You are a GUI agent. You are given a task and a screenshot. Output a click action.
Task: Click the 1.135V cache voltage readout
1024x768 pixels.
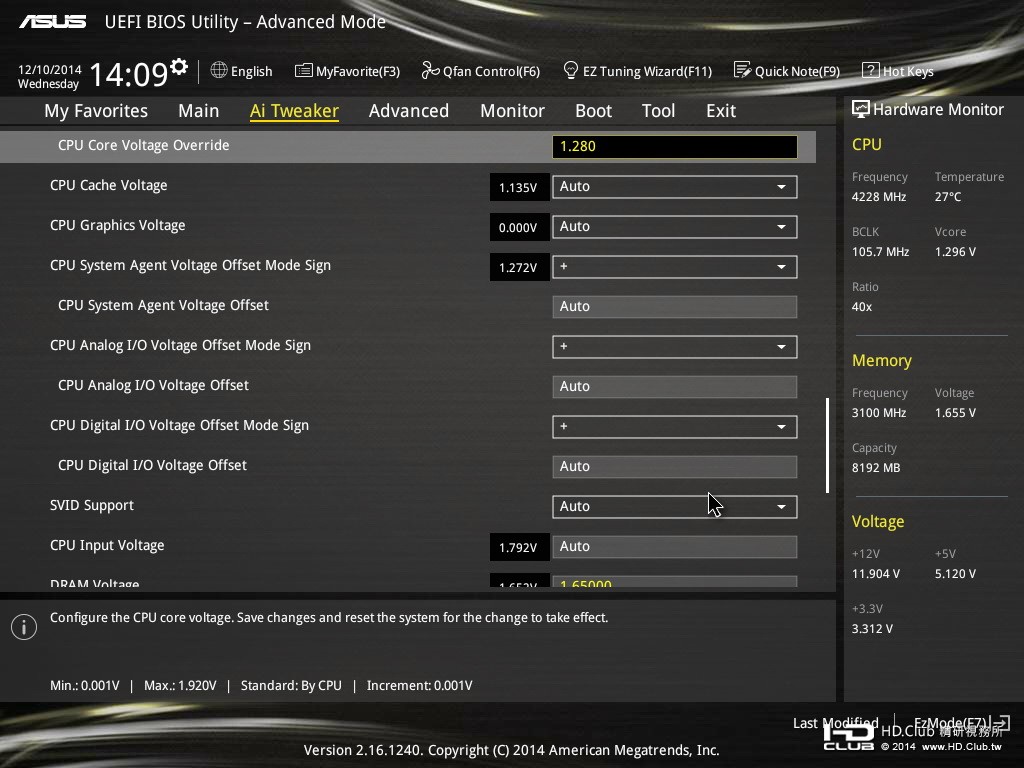click(x=519, y=187)
